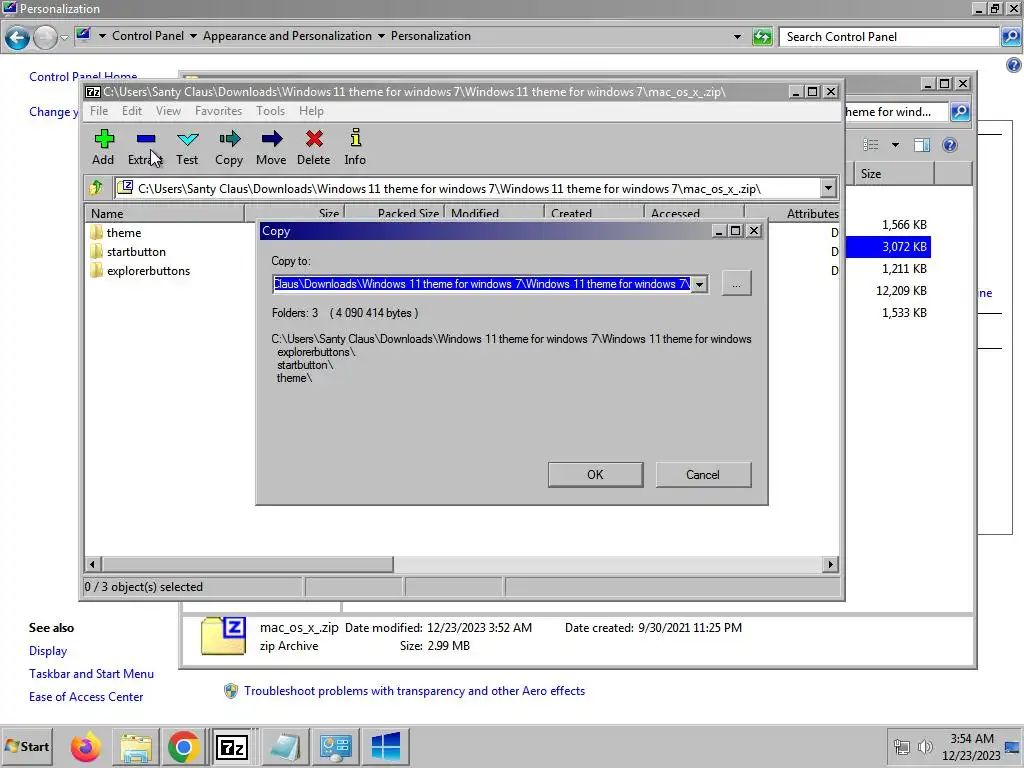This screenshot has height=768, width=1024.
Task: Open the Display link
Action: pos(48,651)
